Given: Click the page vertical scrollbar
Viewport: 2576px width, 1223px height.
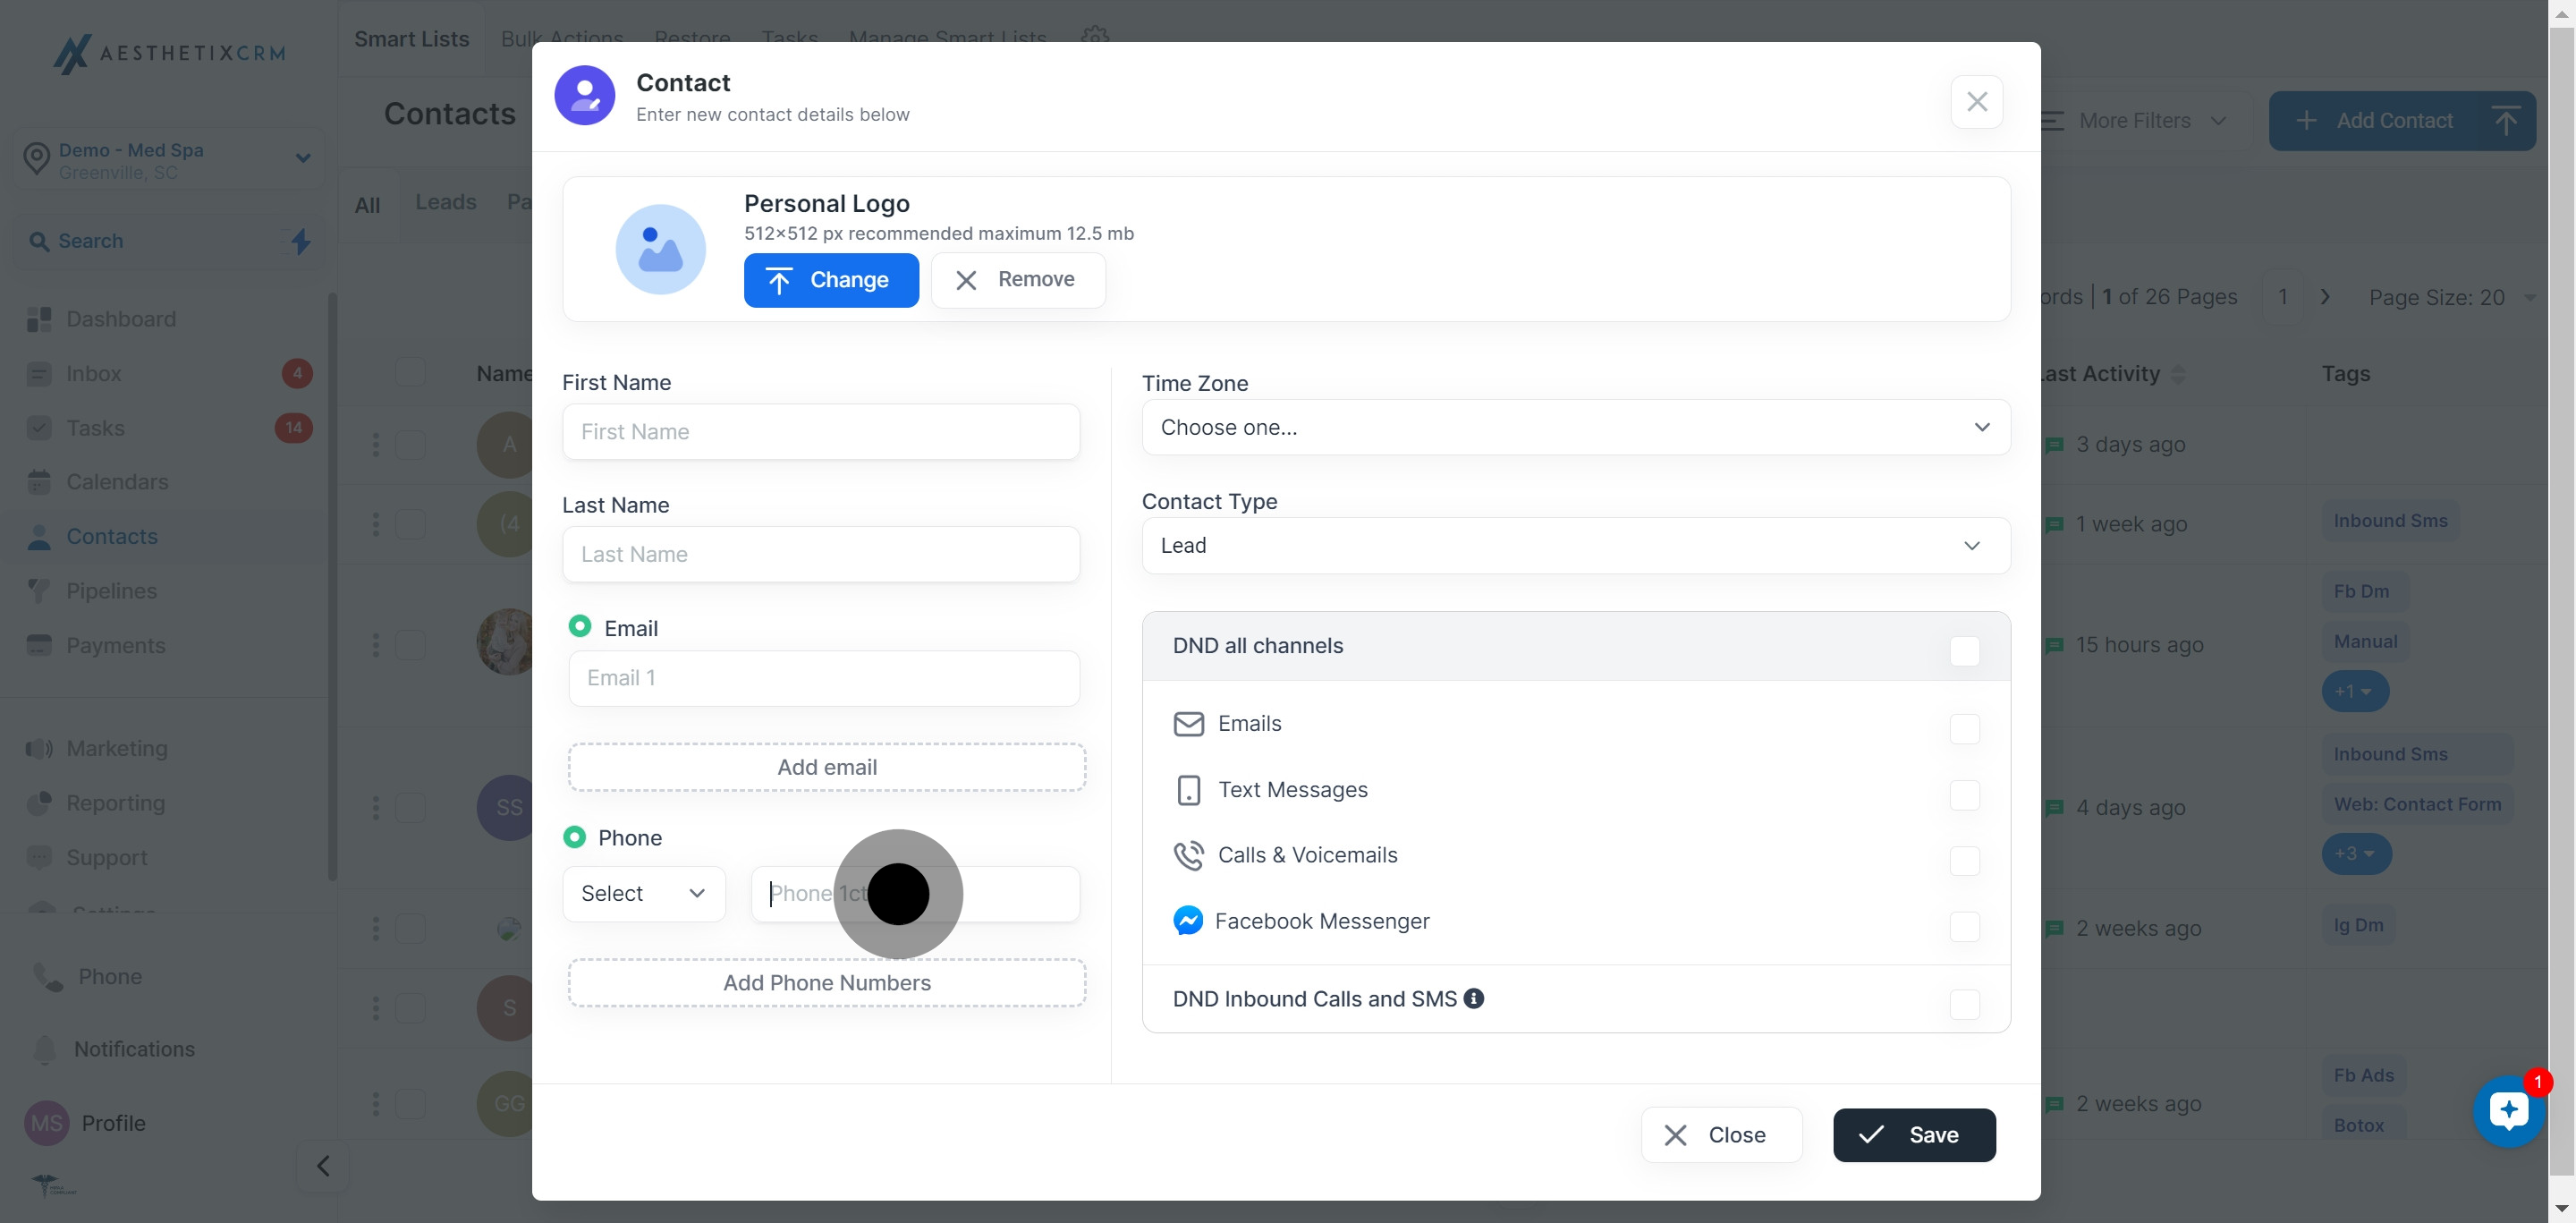Looking at the screenshot, I should click(x=2561, y=600).
